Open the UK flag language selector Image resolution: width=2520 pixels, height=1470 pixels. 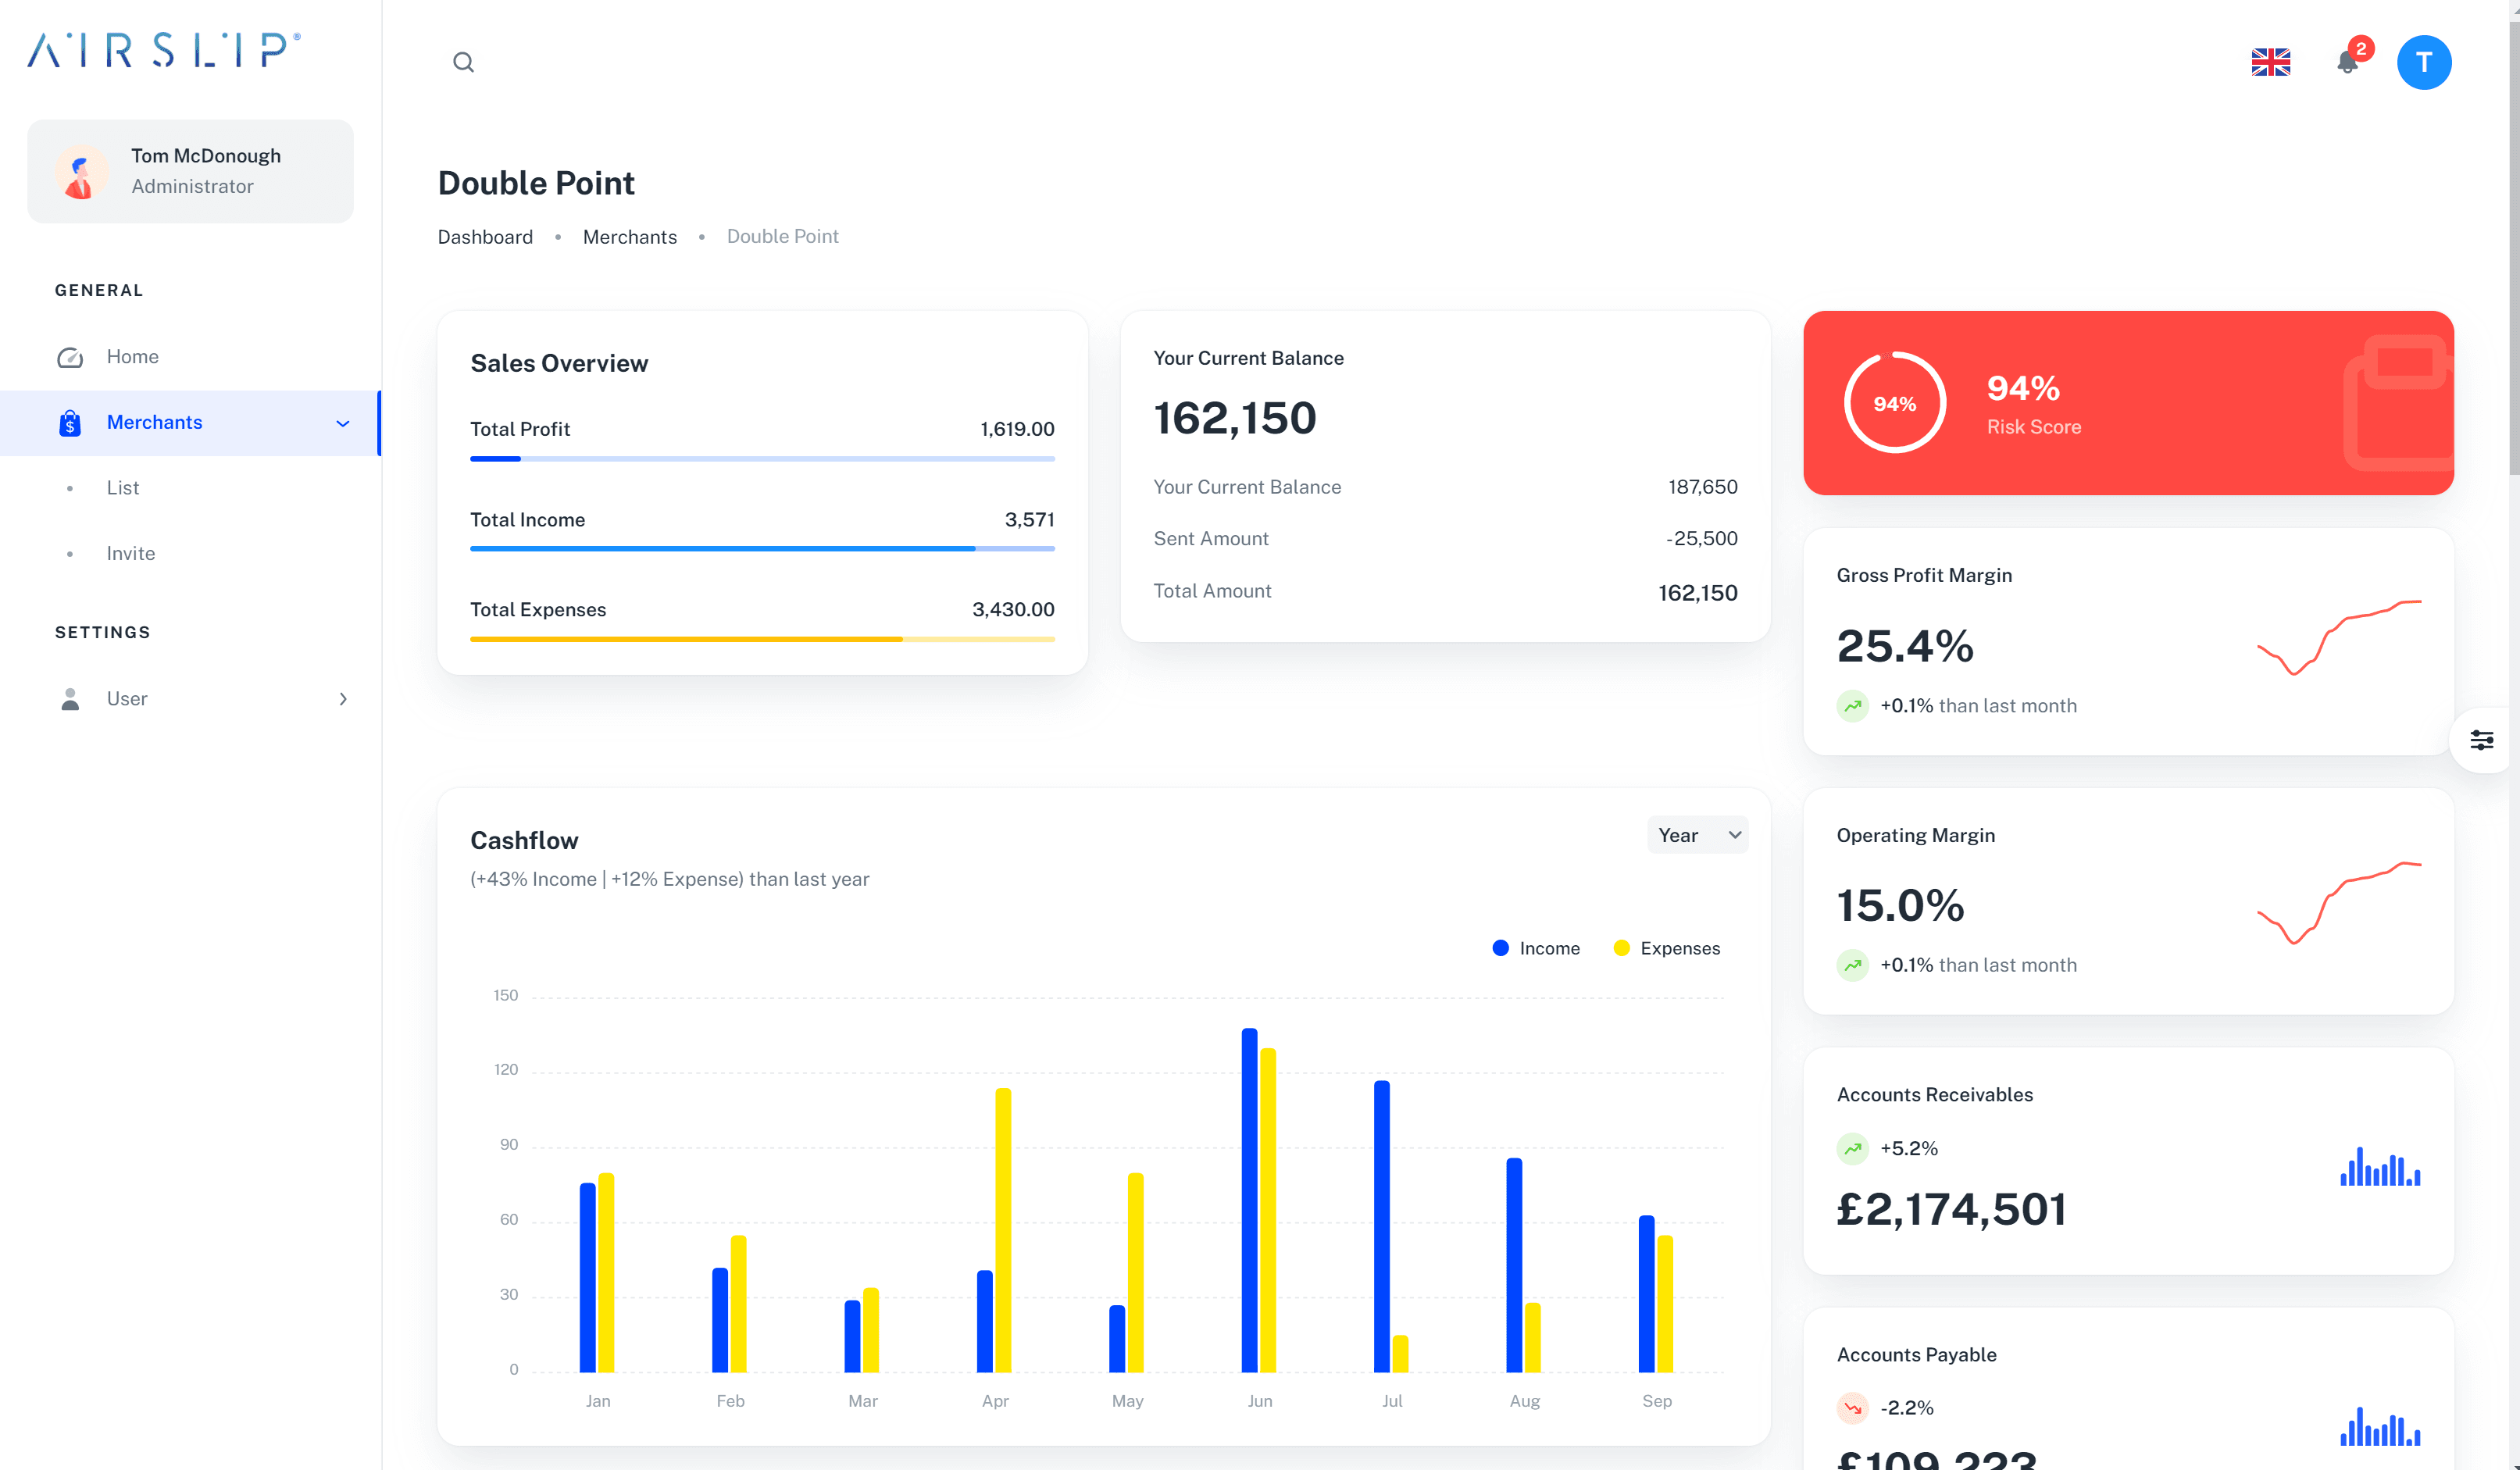(2270, 62)
